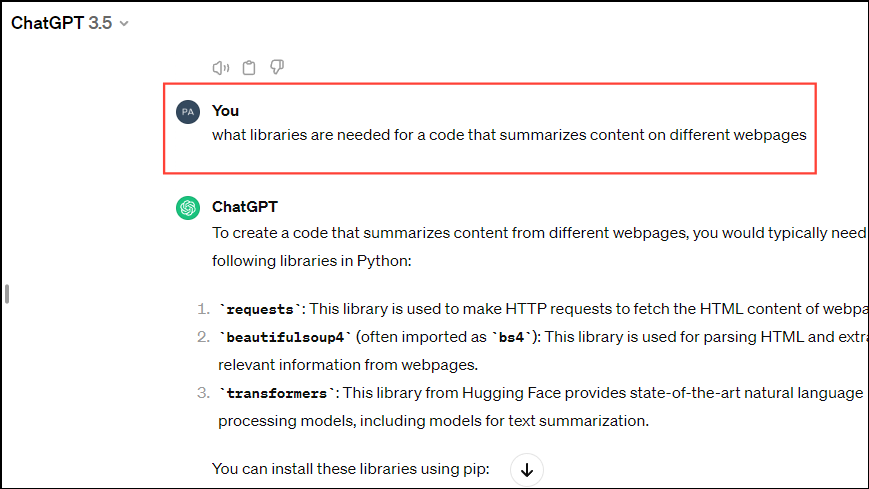Click the green ChatGPT logo avatar

(188, 208)
